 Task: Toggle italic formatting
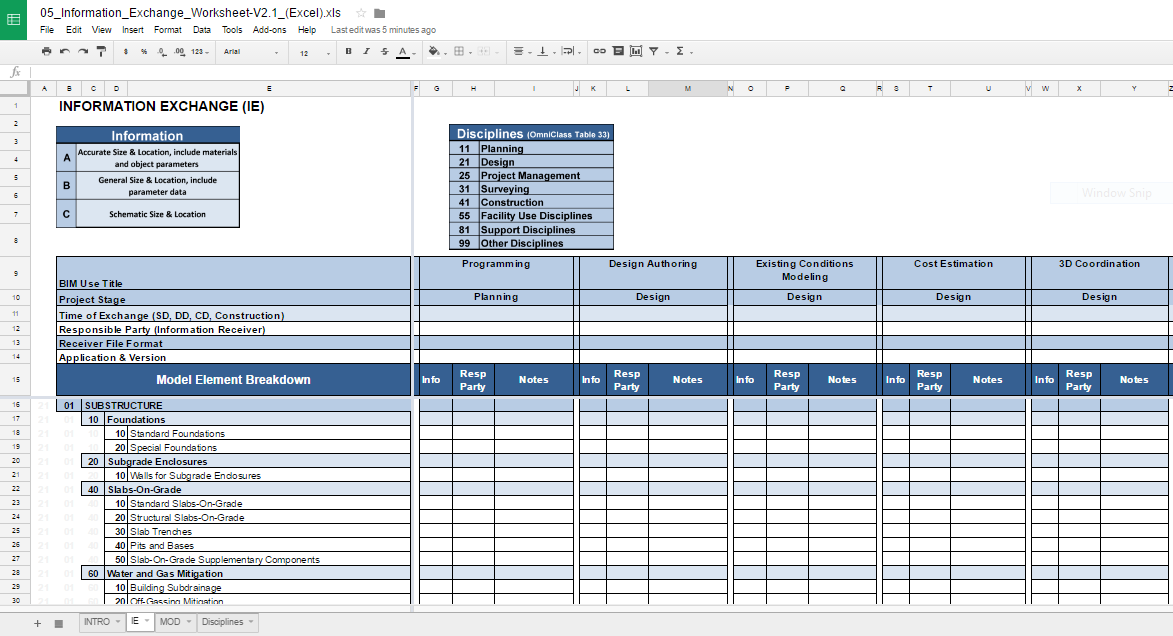tap(366, 51)
